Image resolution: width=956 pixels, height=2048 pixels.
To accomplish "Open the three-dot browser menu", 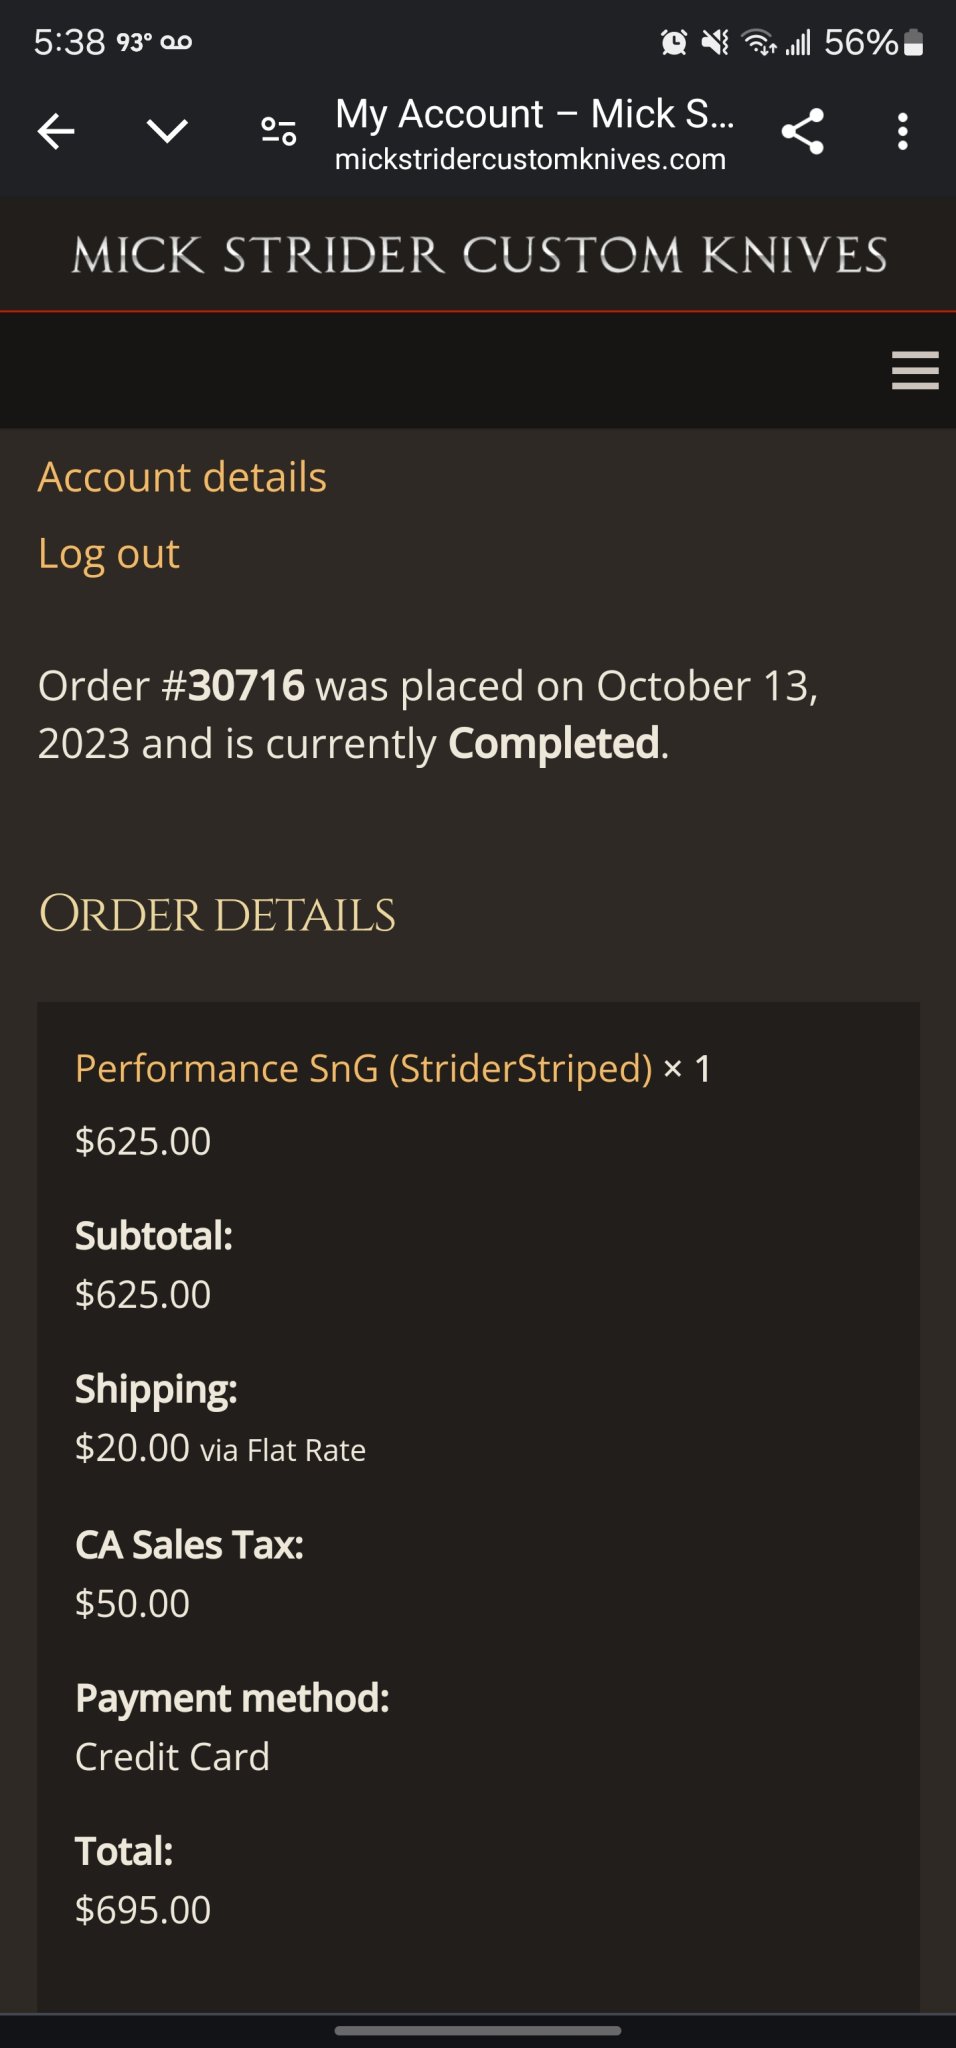I will click(x=903, y=131).
